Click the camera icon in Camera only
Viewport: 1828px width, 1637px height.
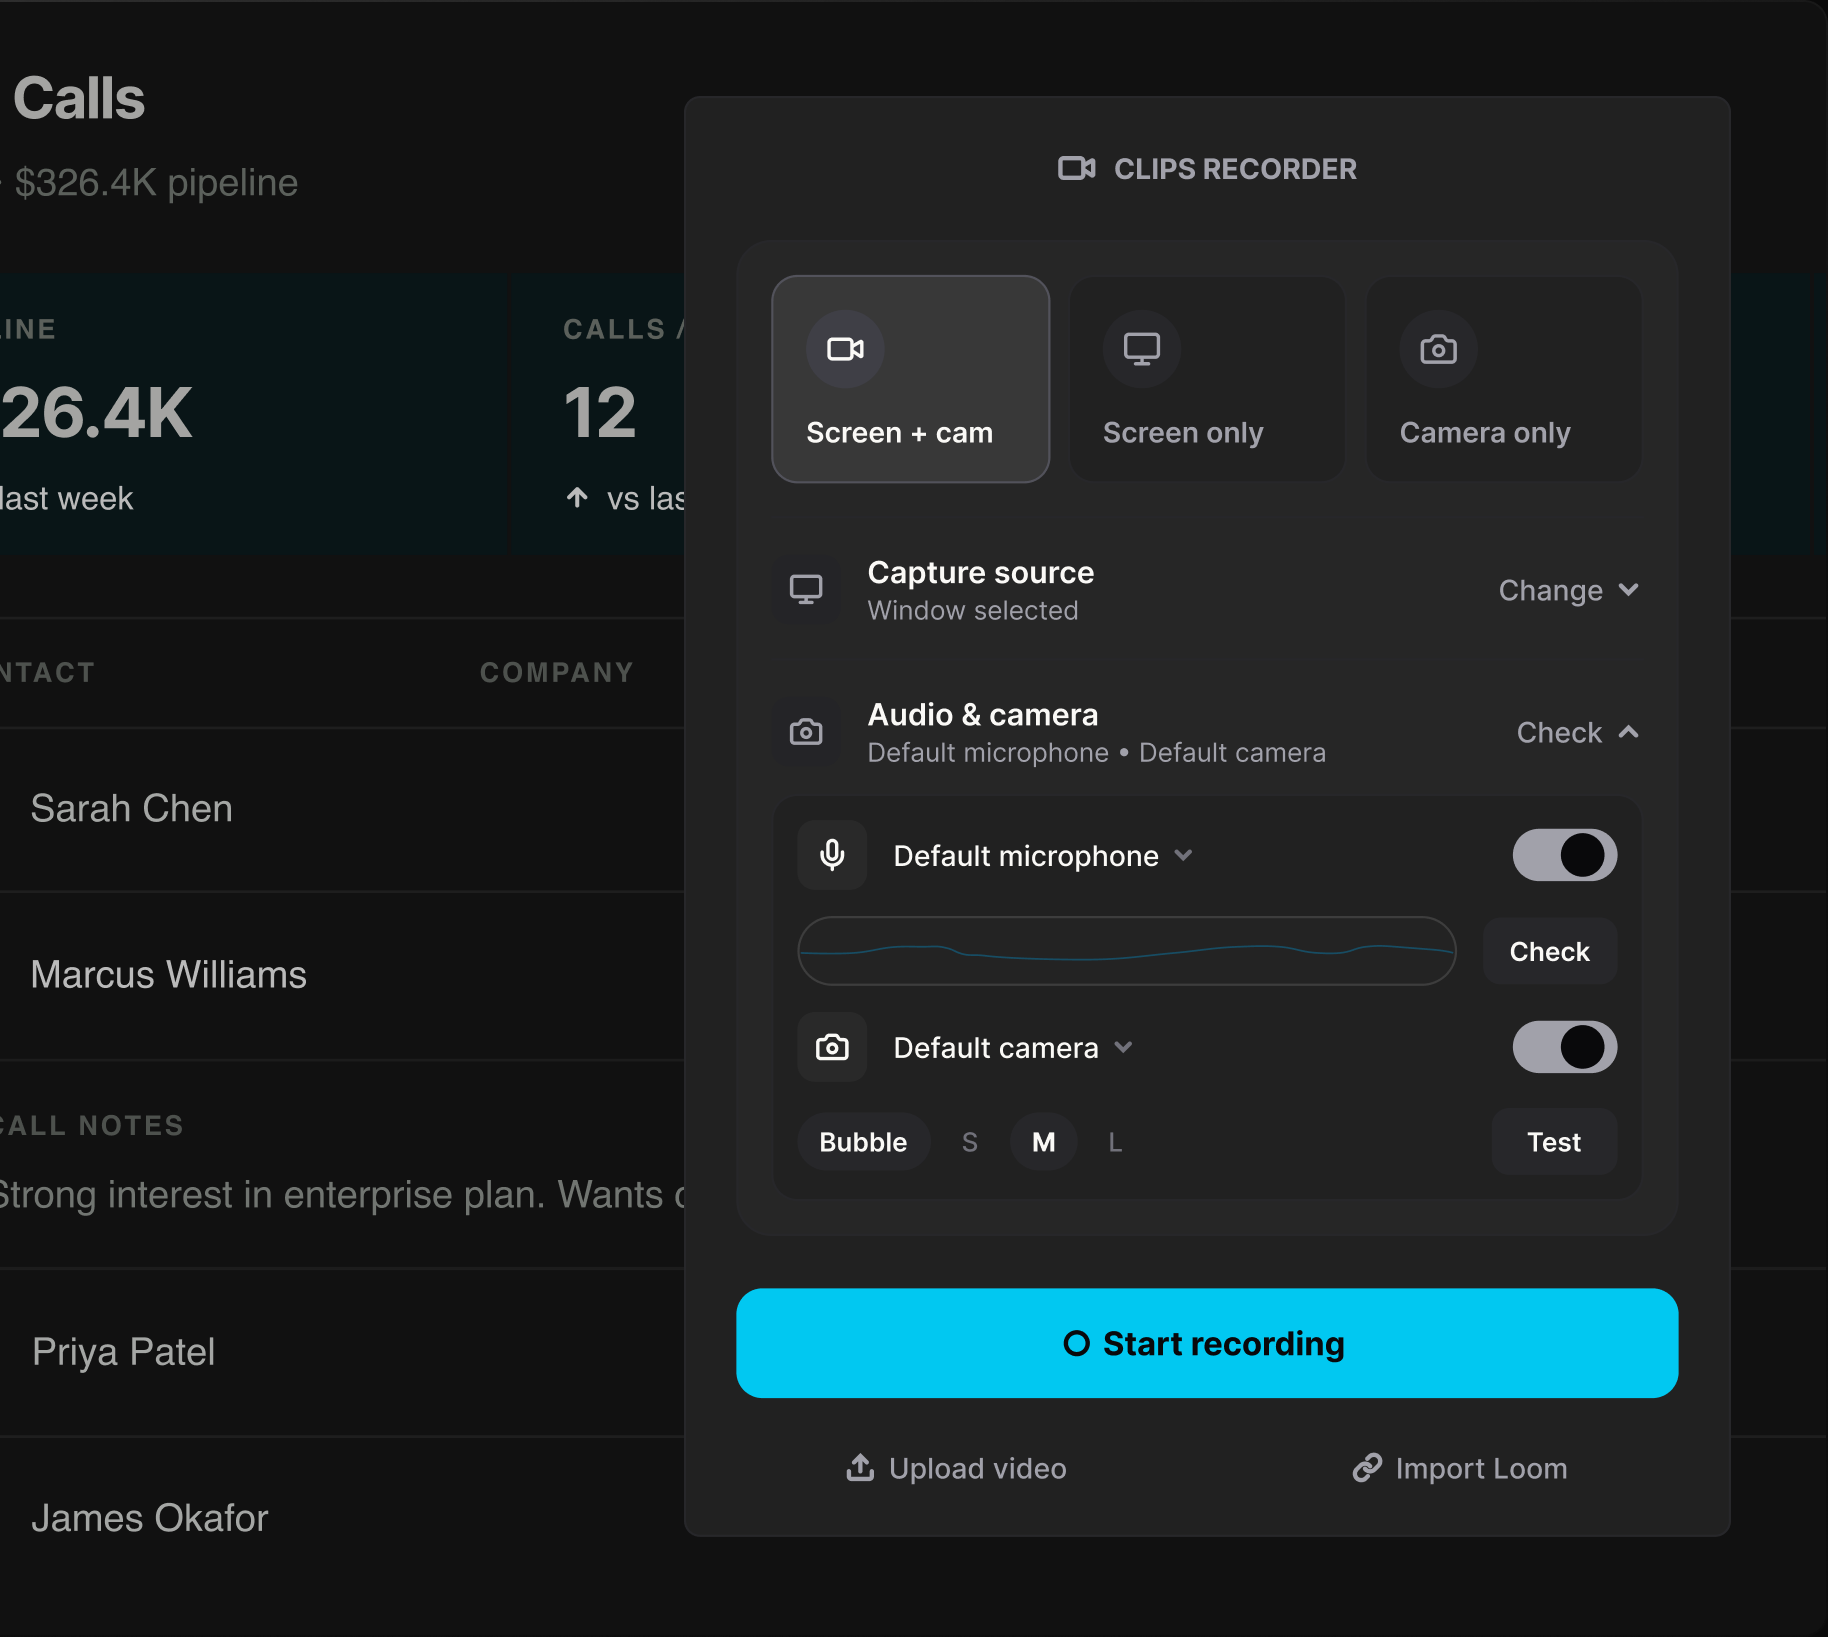click(x=1438, y=349)
